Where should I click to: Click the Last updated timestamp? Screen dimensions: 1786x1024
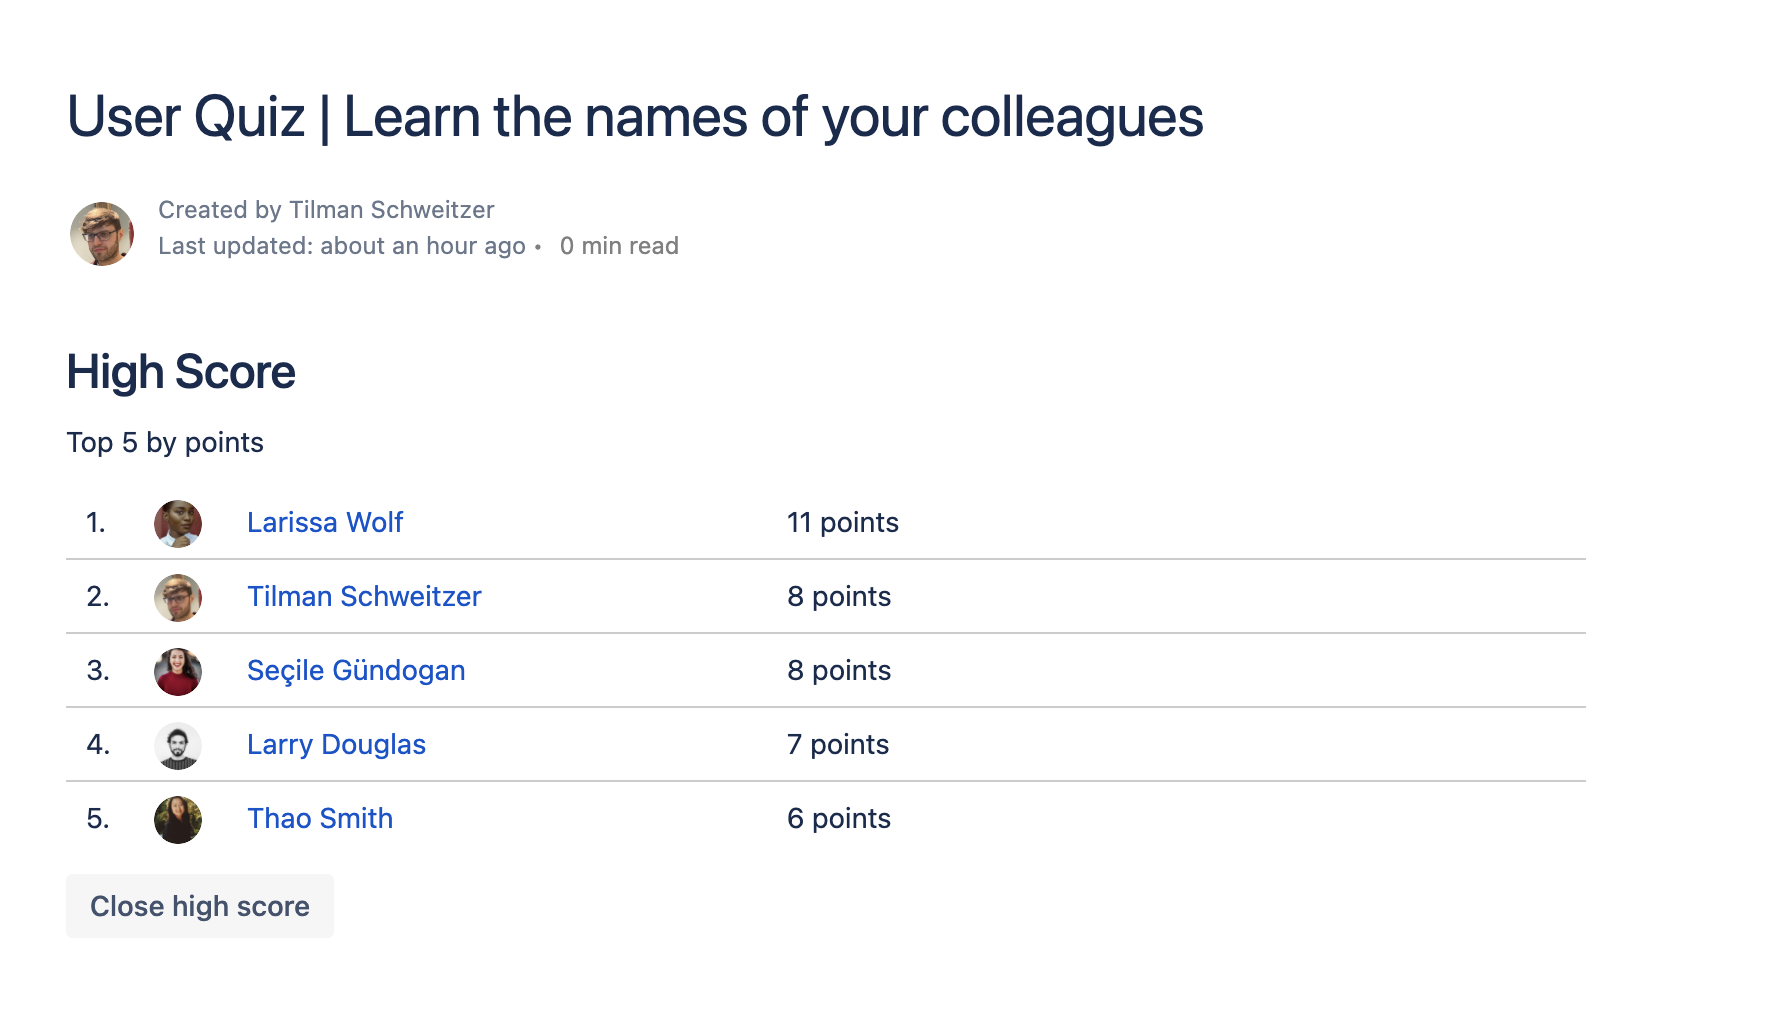tap(342, 246)
